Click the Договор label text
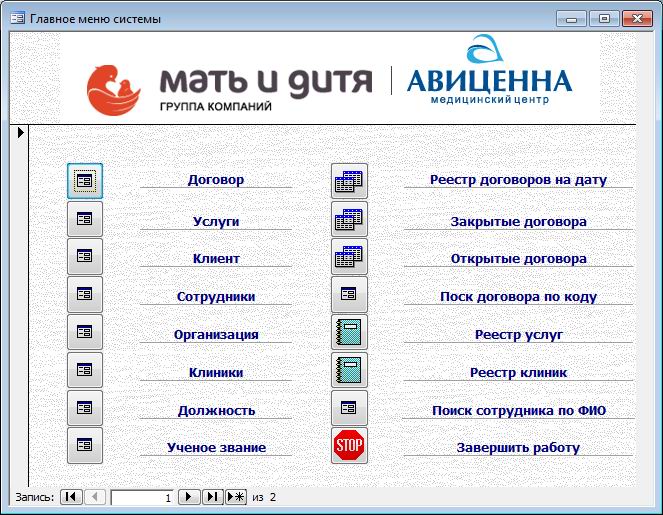The image size is (663, 515). click(216, 180)
